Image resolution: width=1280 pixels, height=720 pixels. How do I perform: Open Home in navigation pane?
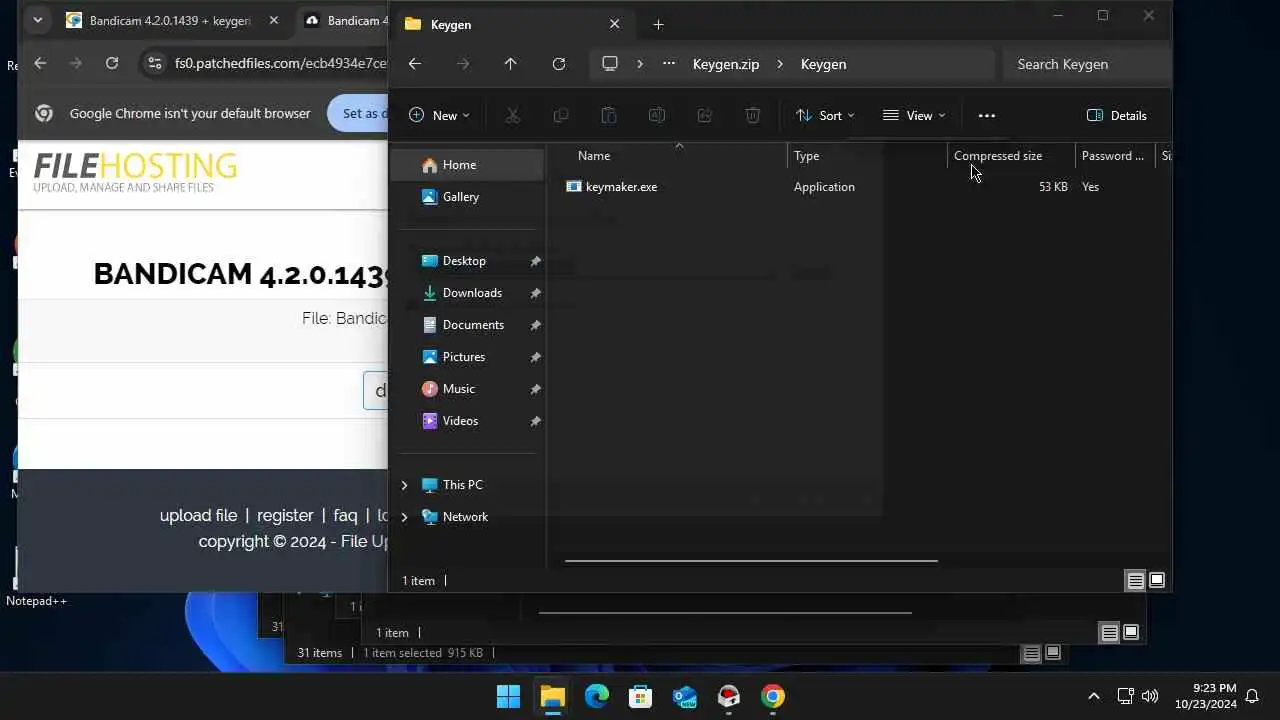coord(468,165)
